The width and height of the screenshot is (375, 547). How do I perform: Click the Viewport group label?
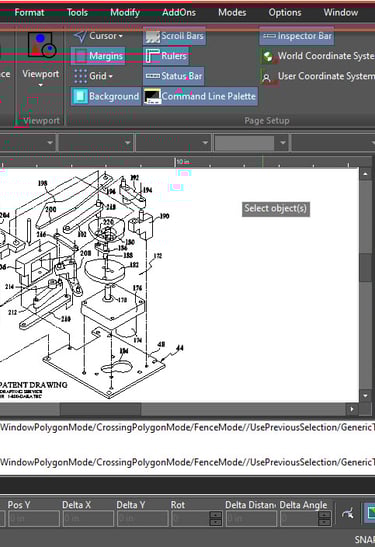[42, 121]
